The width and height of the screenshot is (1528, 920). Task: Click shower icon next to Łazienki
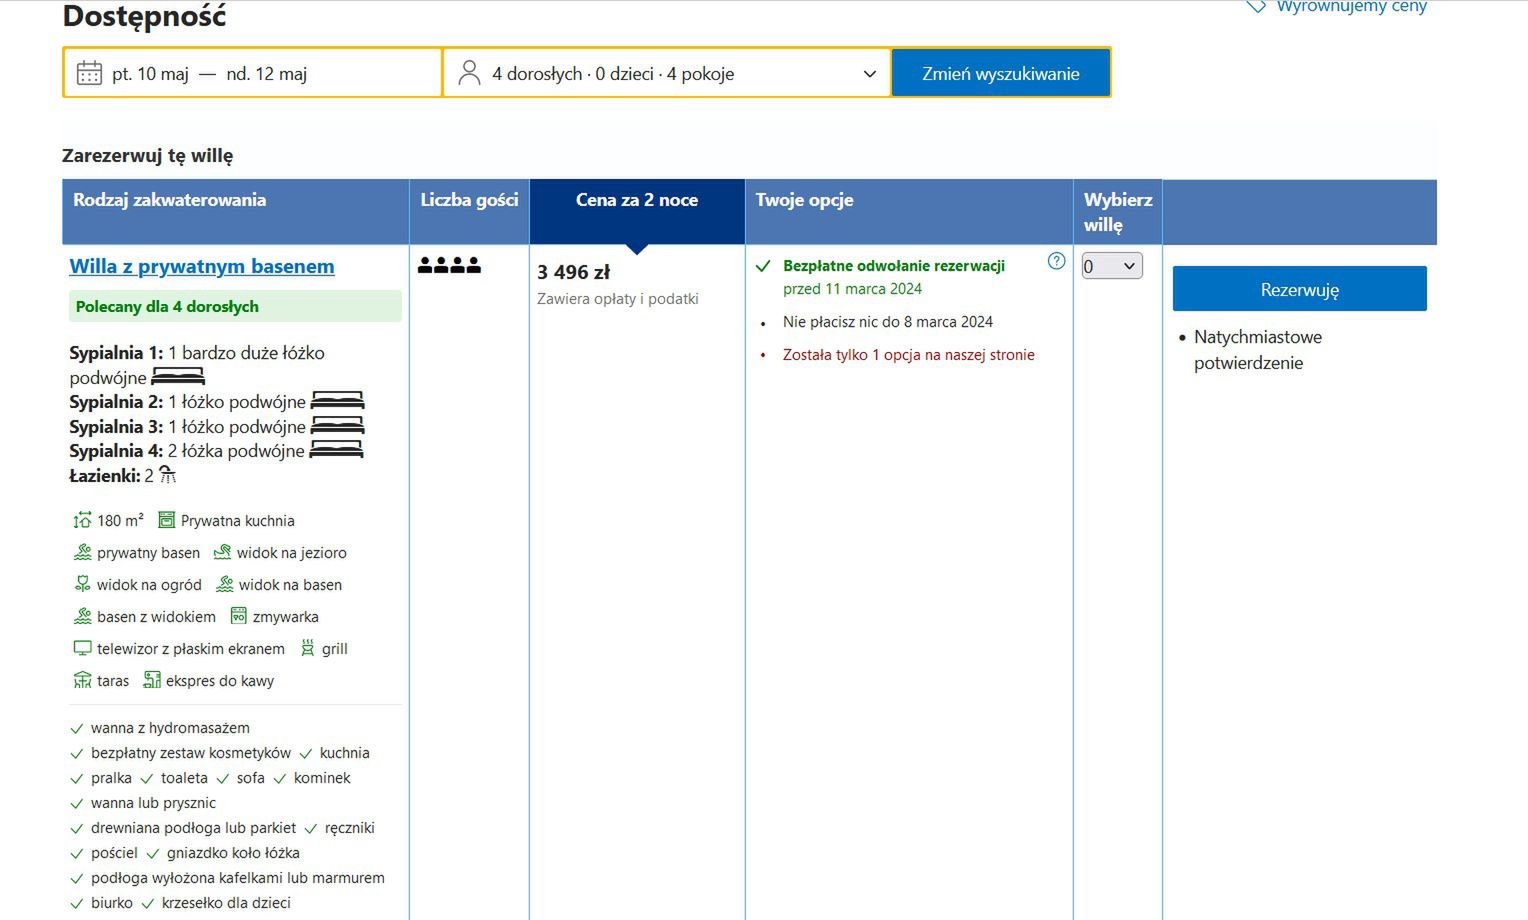(167, 474)
